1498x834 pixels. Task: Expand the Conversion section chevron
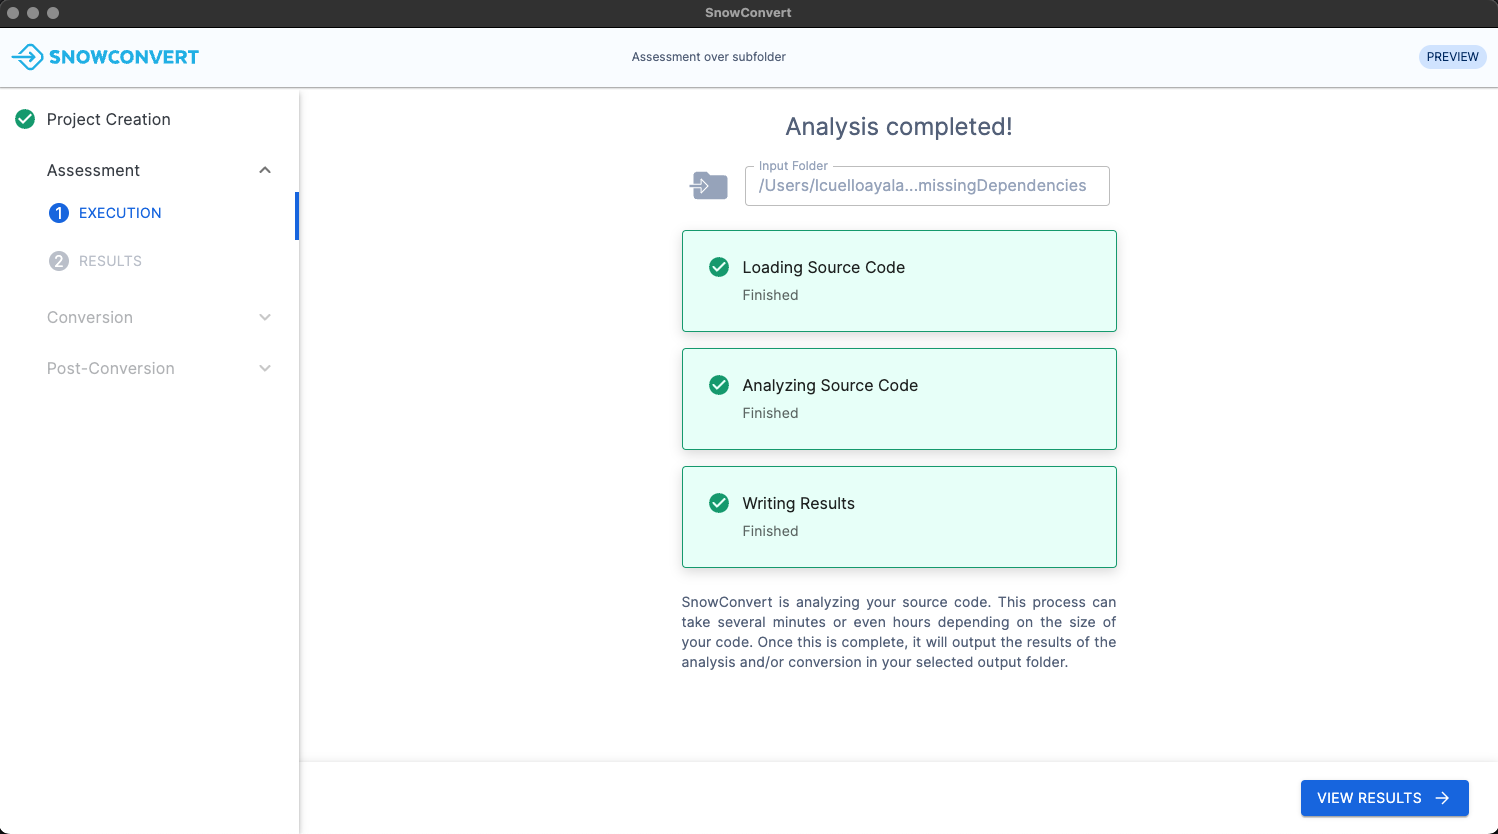tap(265, 317)
